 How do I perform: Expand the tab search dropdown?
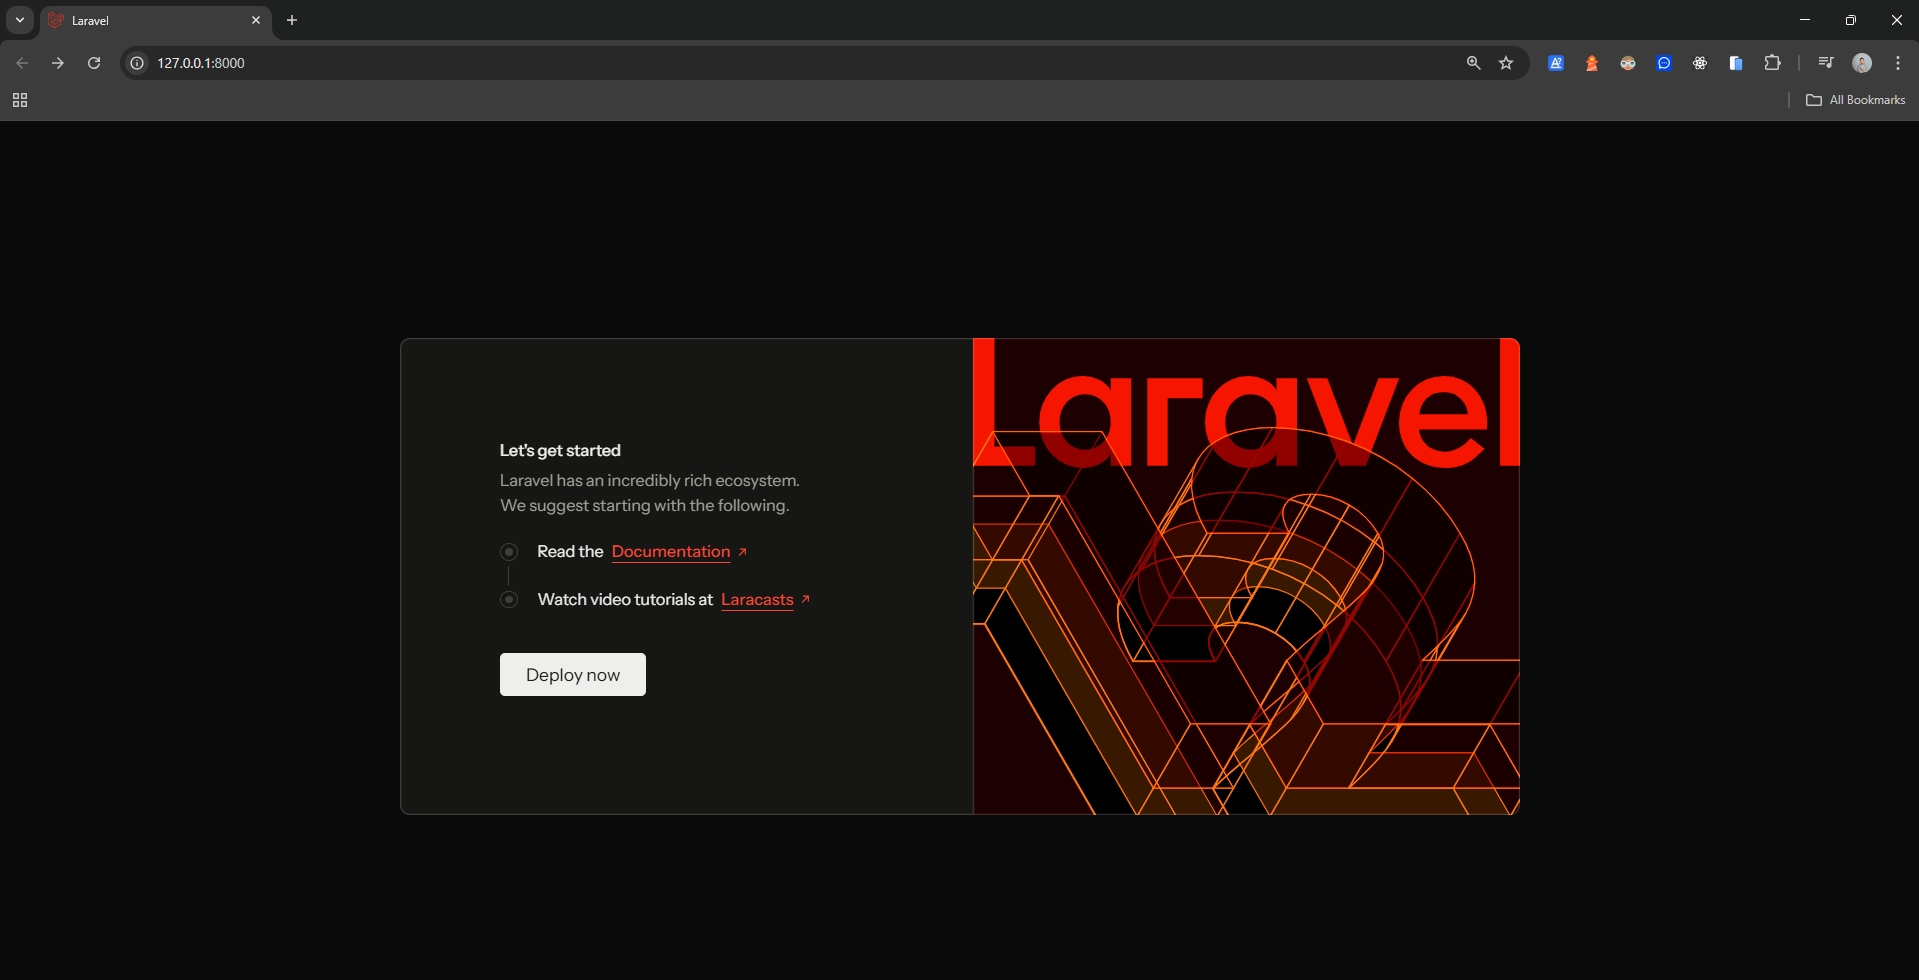(20, 20)
